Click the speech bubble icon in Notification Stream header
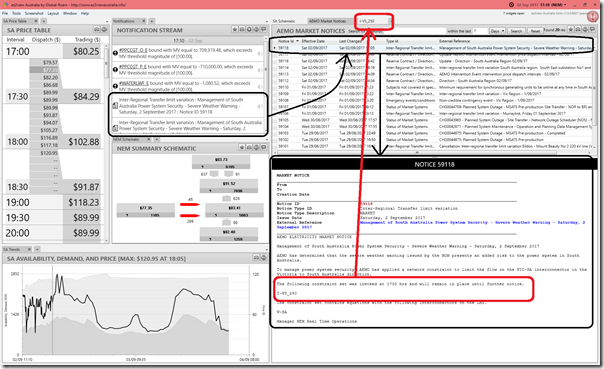 pos(263,30)
